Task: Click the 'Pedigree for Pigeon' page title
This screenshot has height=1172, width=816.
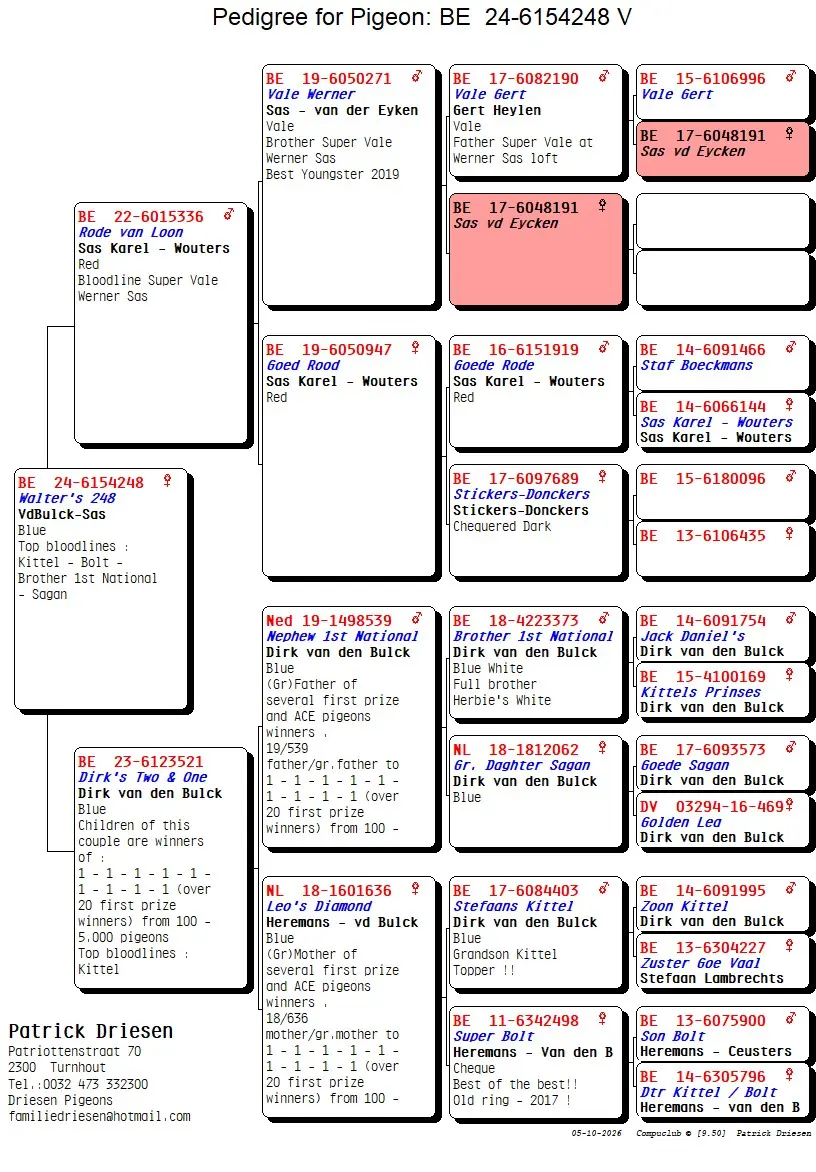Action: 422,16
